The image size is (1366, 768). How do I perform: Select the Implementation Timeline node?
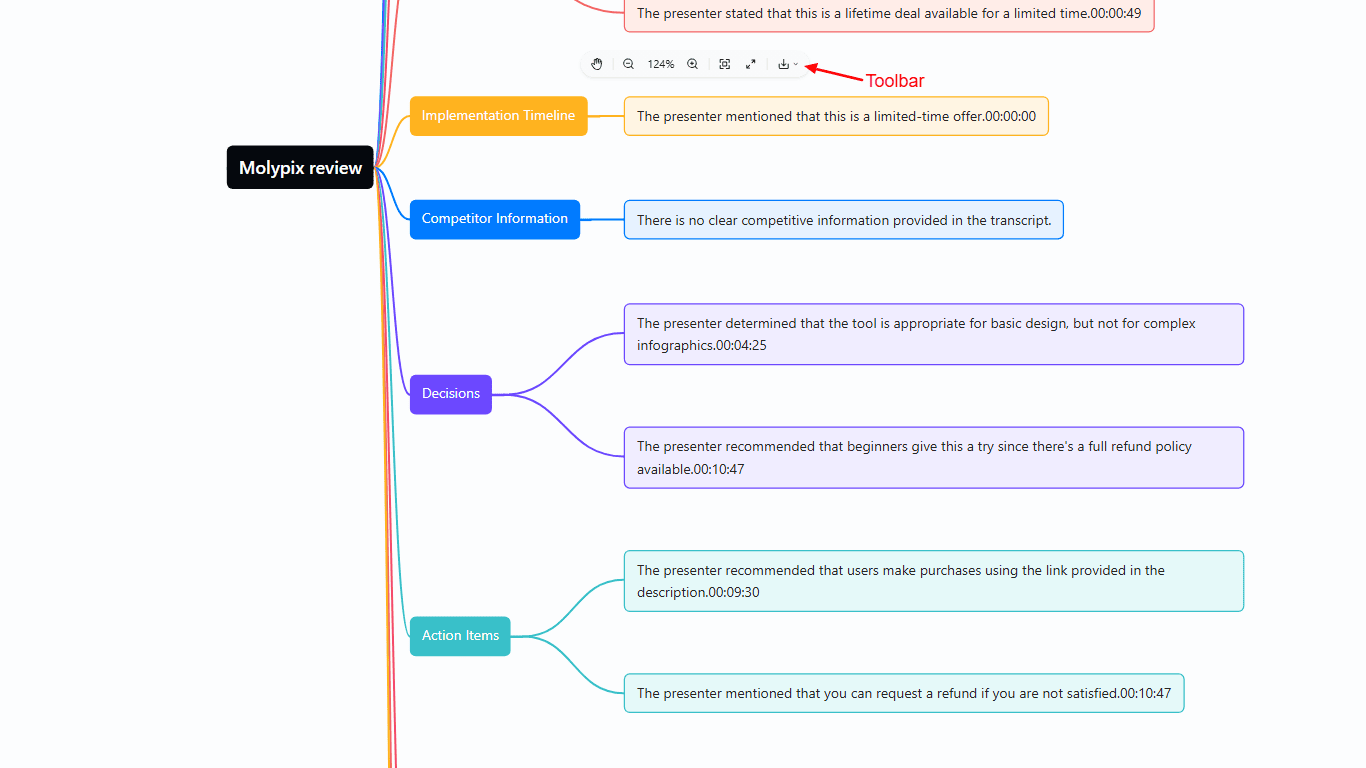(498, 116)
